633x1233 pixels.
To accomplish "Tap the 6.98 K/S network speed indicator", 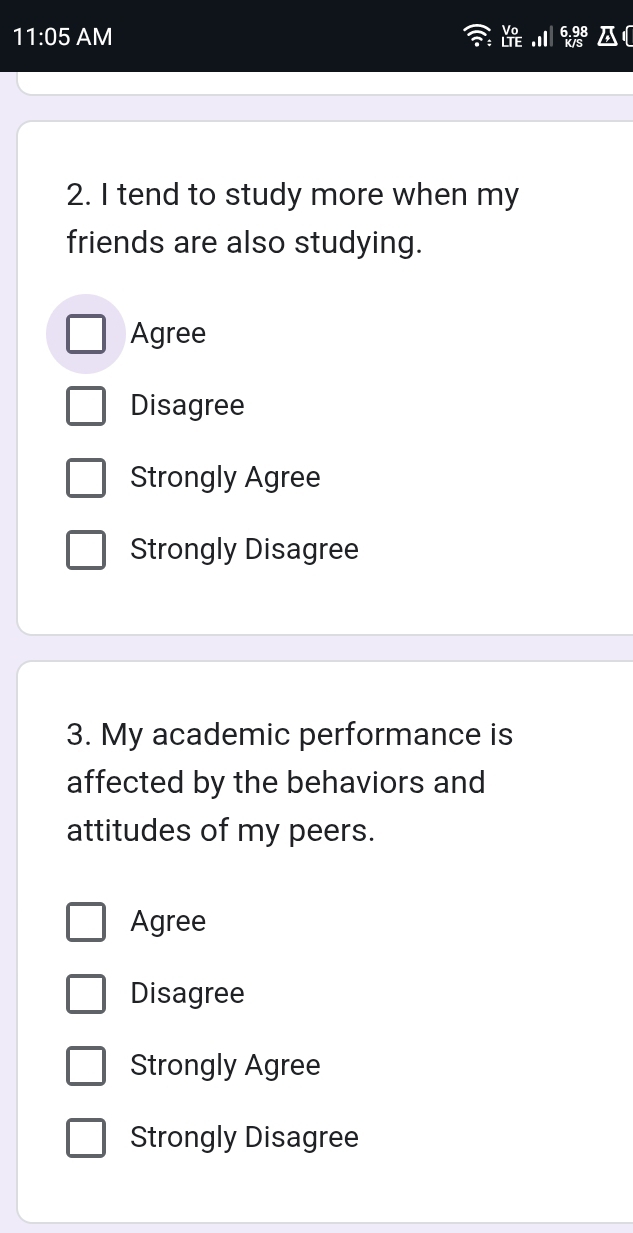I will (x=574, y=37).
